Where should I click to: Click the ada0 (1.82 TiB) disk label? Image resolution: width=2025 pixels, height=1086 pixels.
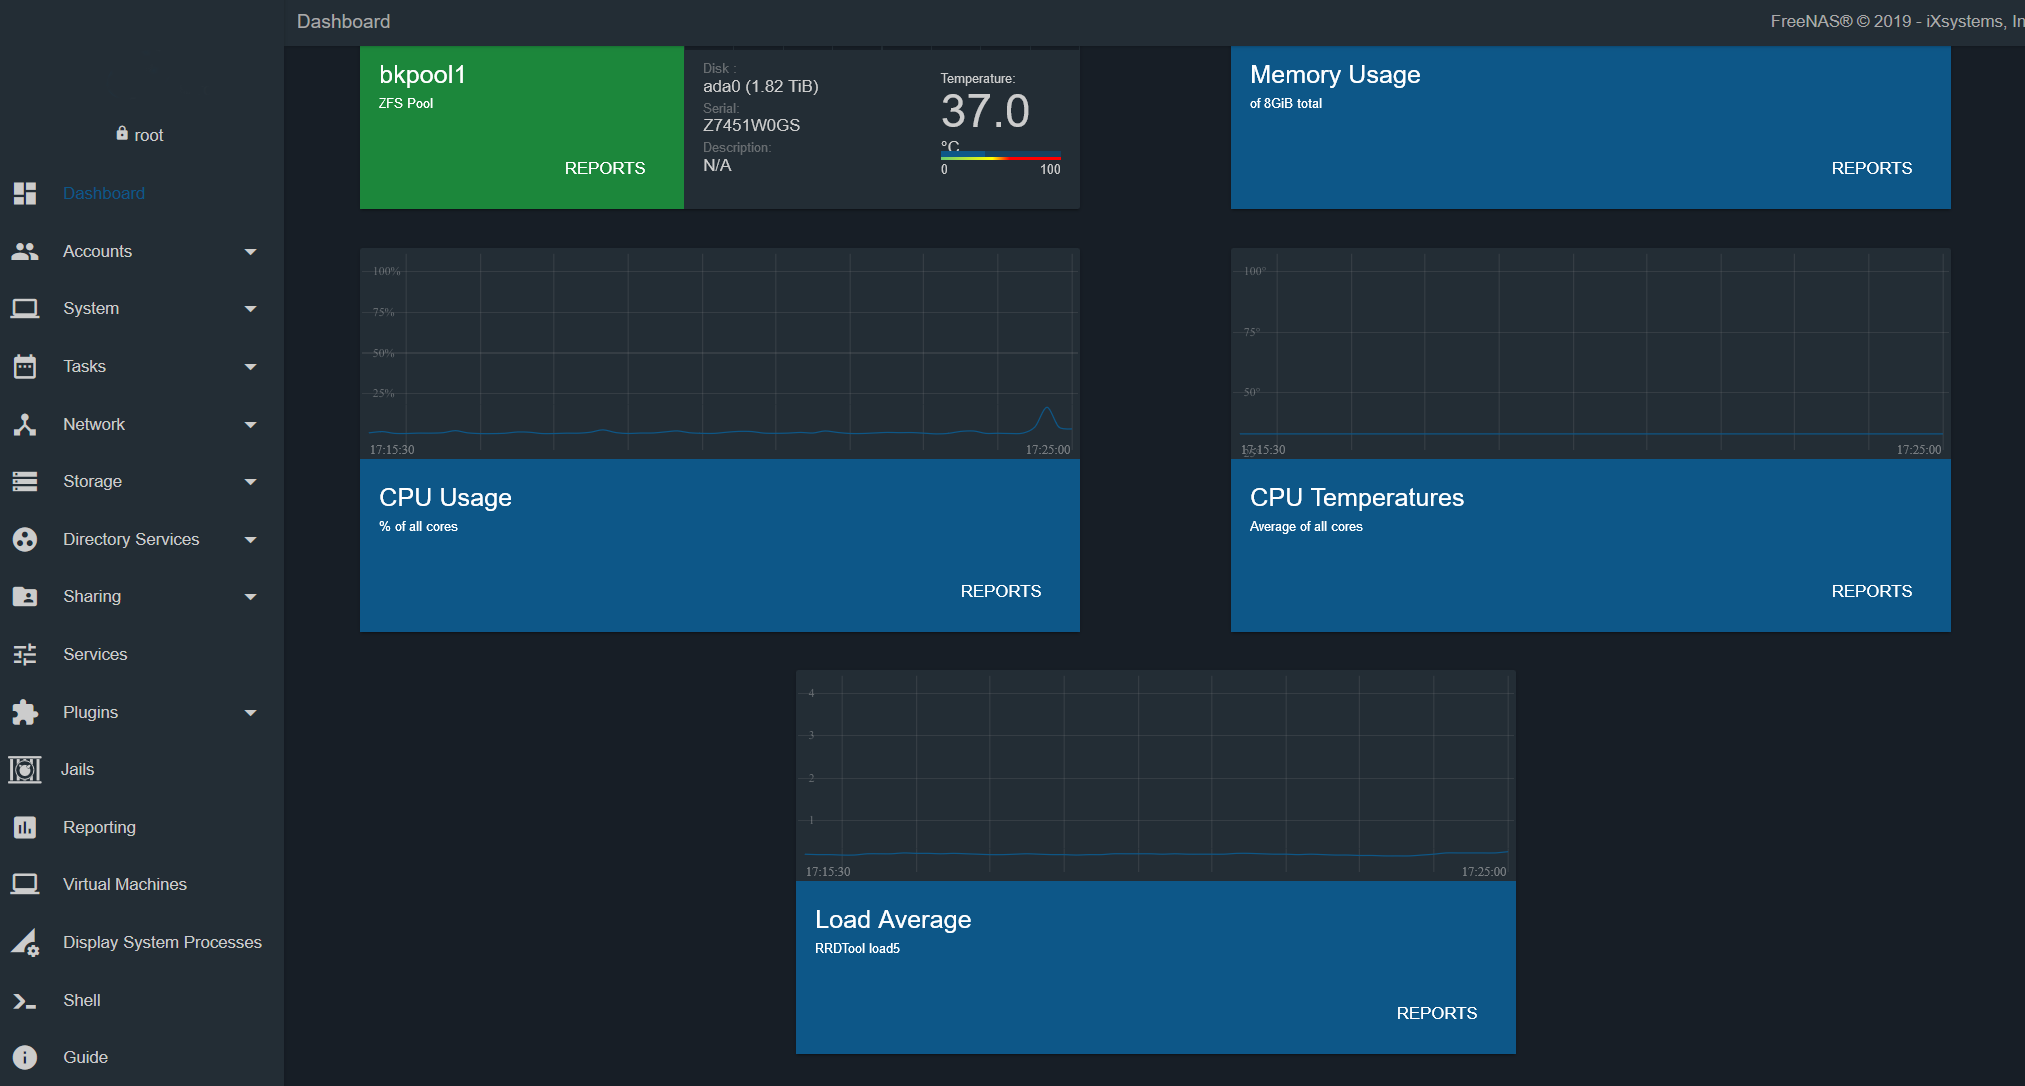[x=760, y=86]
